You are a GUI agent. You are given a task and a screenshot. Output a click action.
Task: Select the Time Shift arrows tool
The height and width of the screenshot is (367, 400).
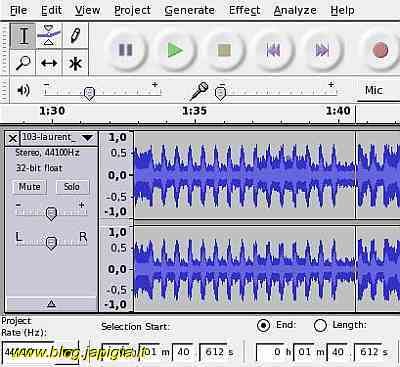(x=49, y=62)
